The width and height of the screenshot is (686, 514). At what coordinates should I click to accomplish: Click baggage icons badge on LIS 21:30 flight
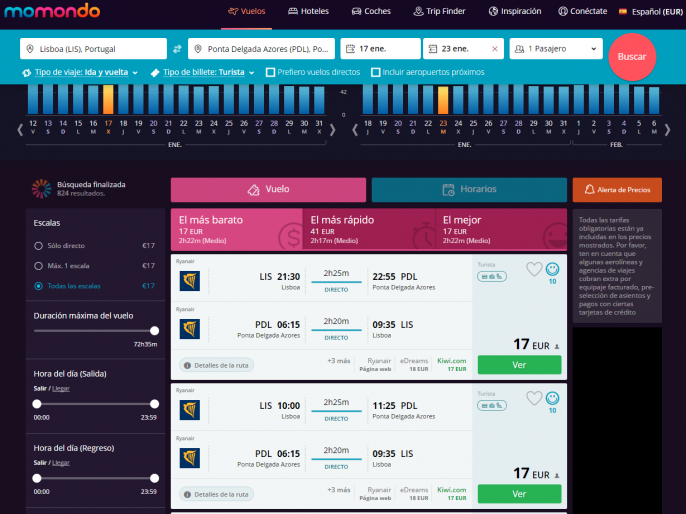coord(492,276)
